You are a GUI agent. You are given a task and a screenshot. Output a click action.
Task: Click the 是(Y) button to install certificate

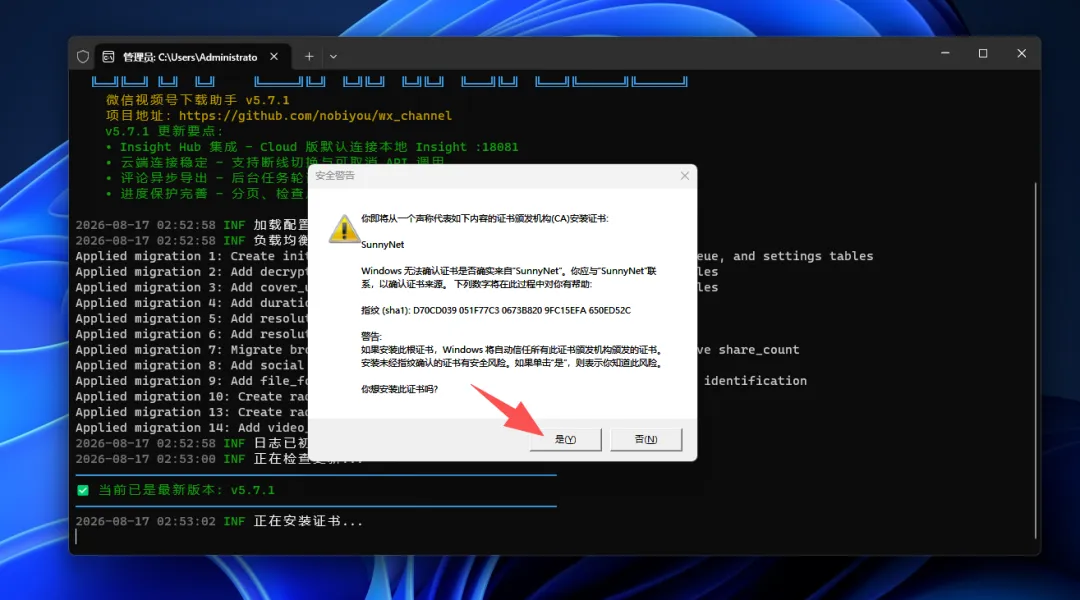[565, 439]
